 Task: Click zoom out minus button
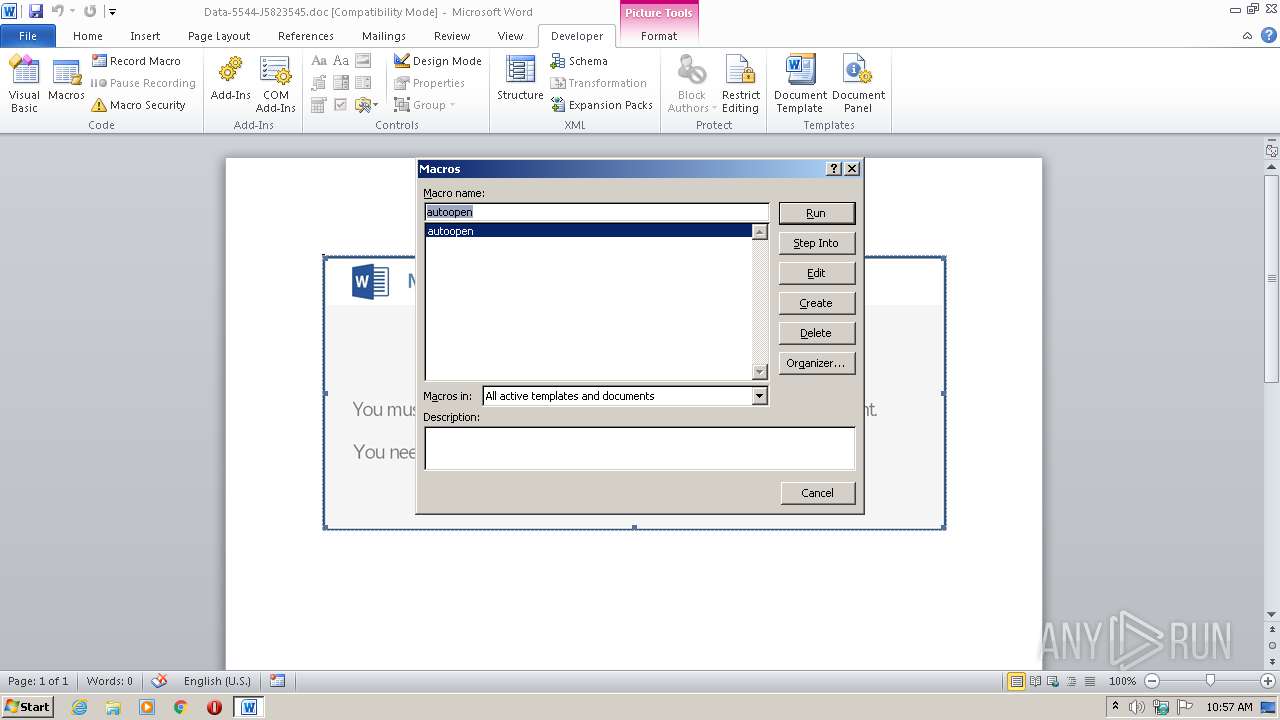1151,681
